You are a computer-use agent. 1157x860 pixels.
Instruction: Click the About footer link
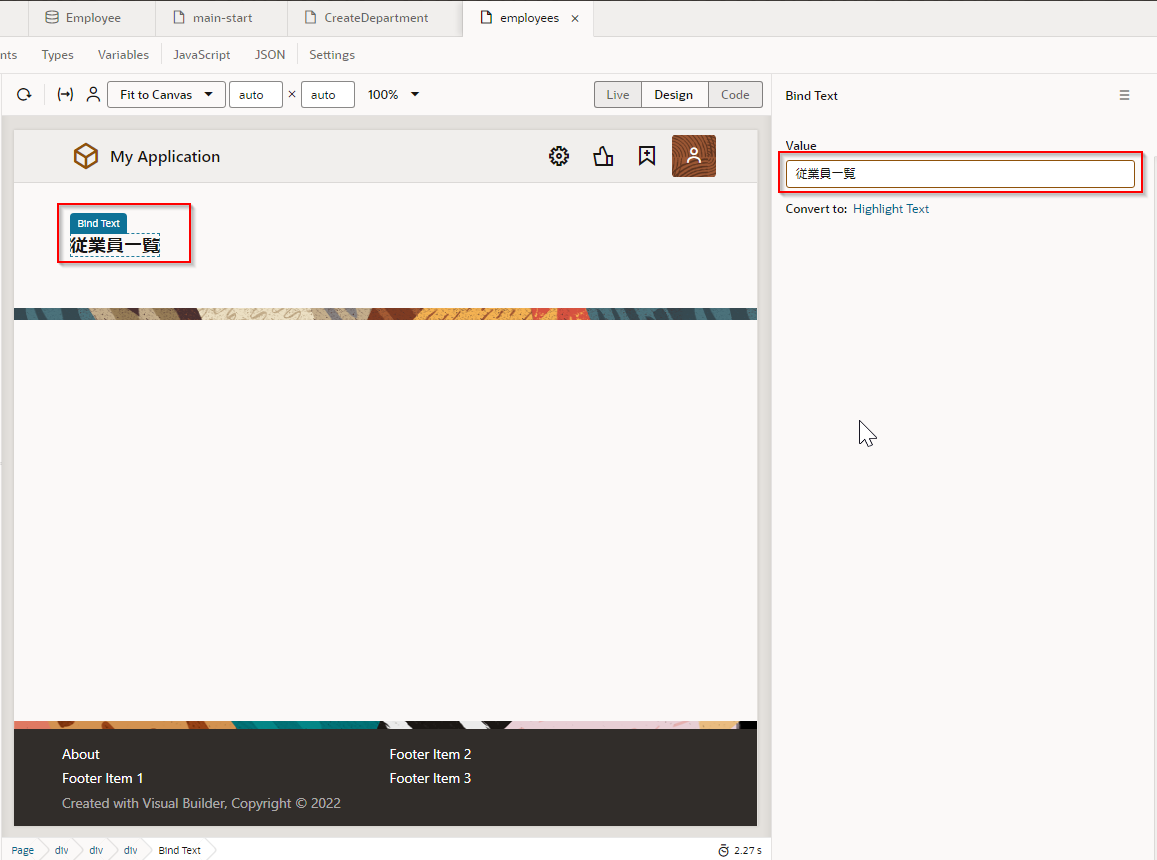click(x=81, y=754)
